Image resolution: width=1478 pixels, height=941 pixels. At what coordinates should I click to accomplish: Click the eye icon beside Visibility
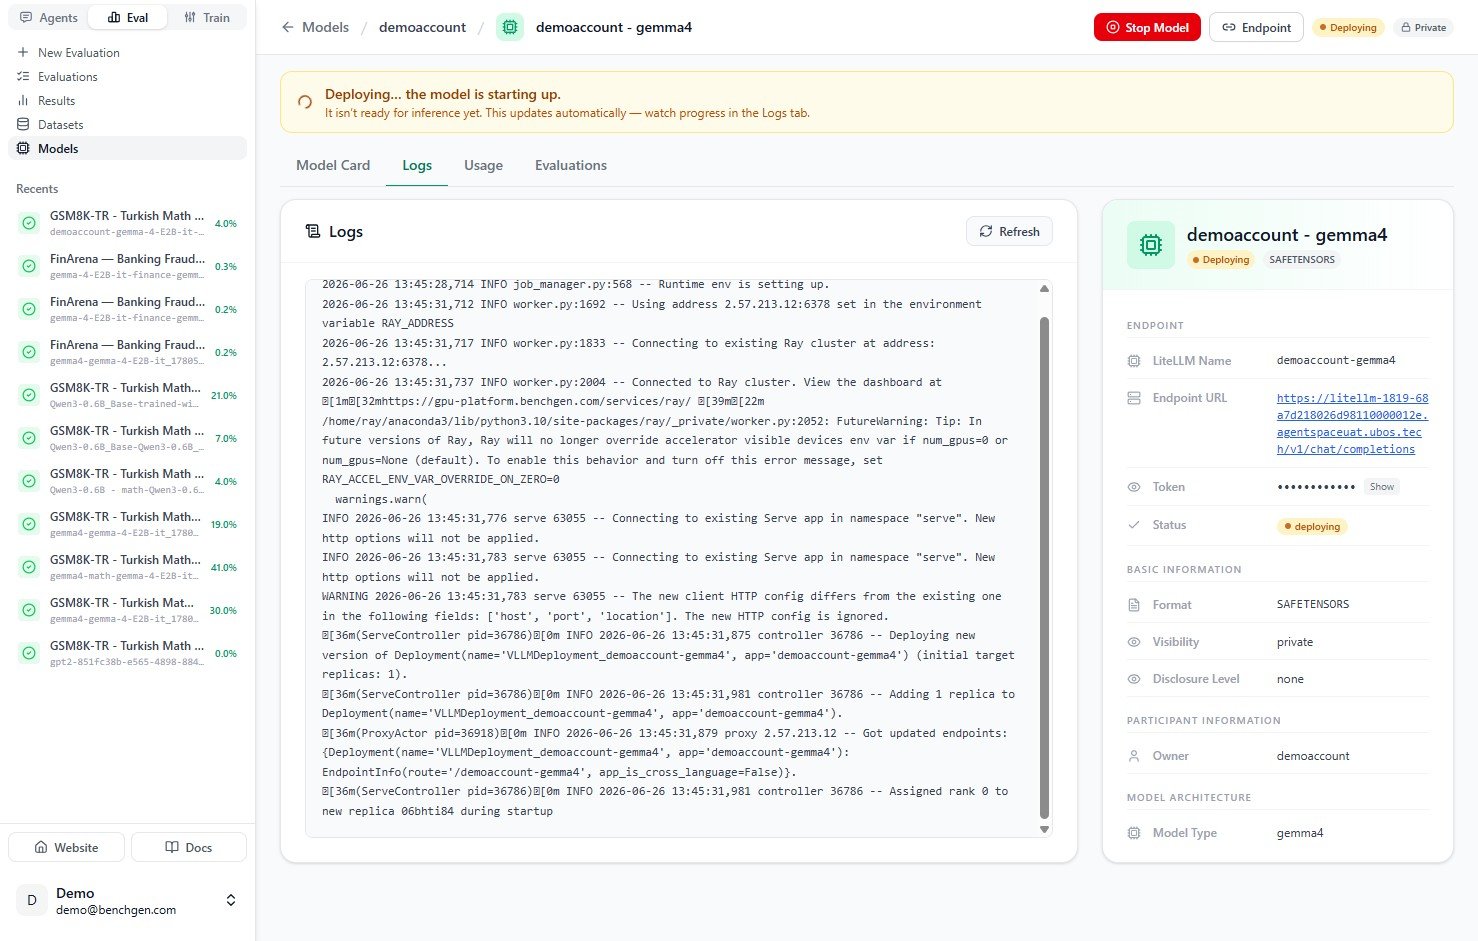click(1134, 642)
